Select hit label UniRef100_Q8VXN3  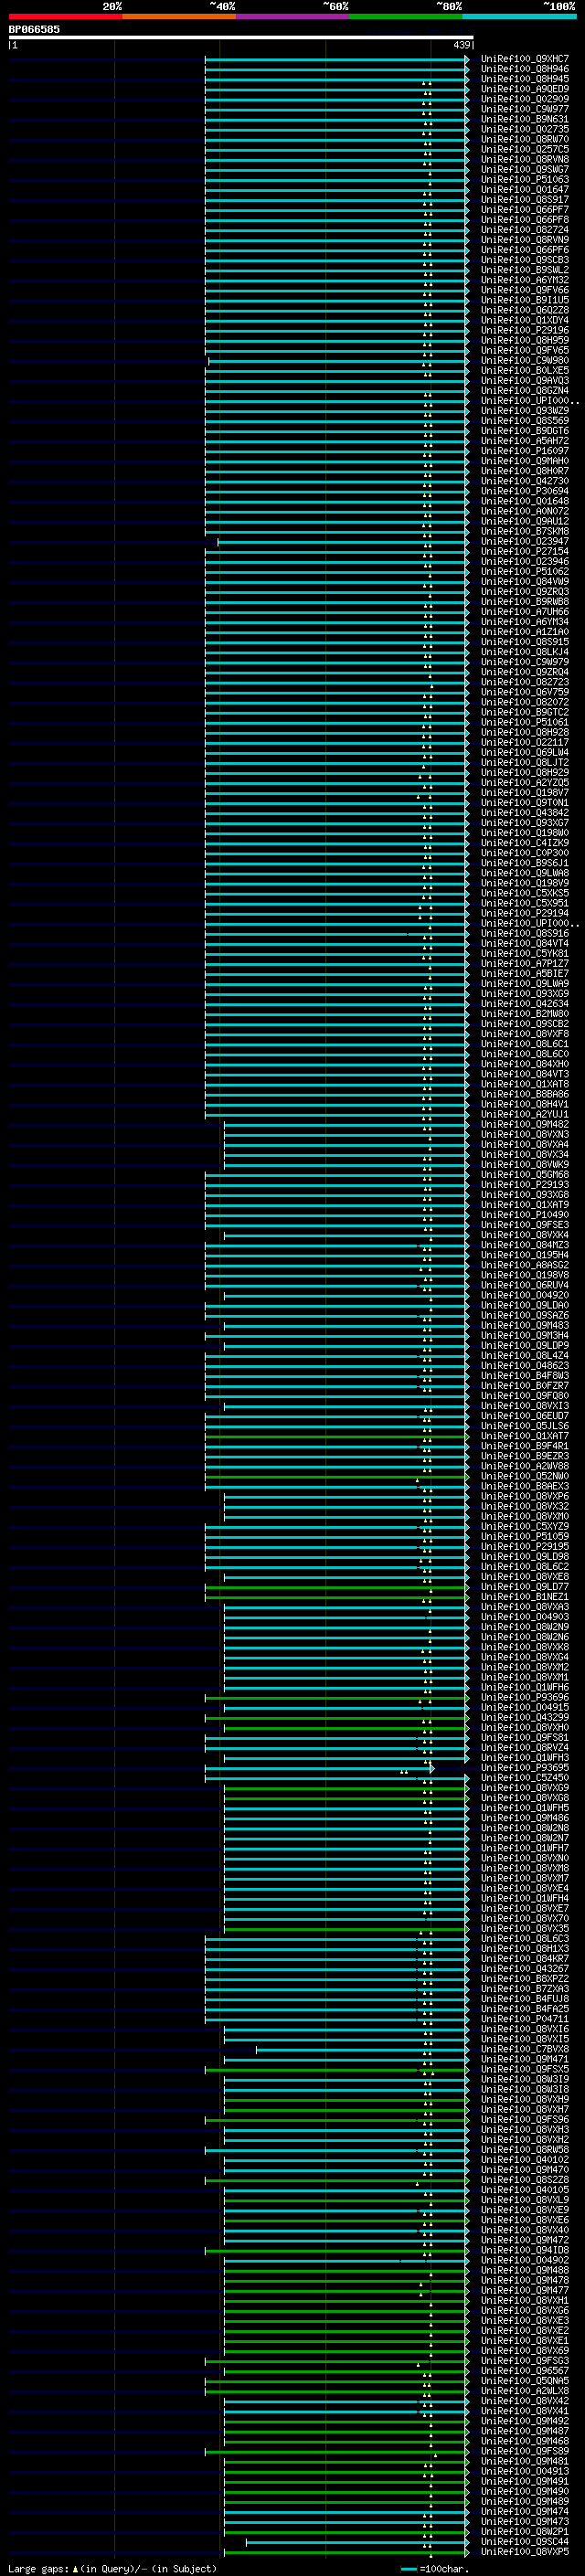coord(525,1134)
